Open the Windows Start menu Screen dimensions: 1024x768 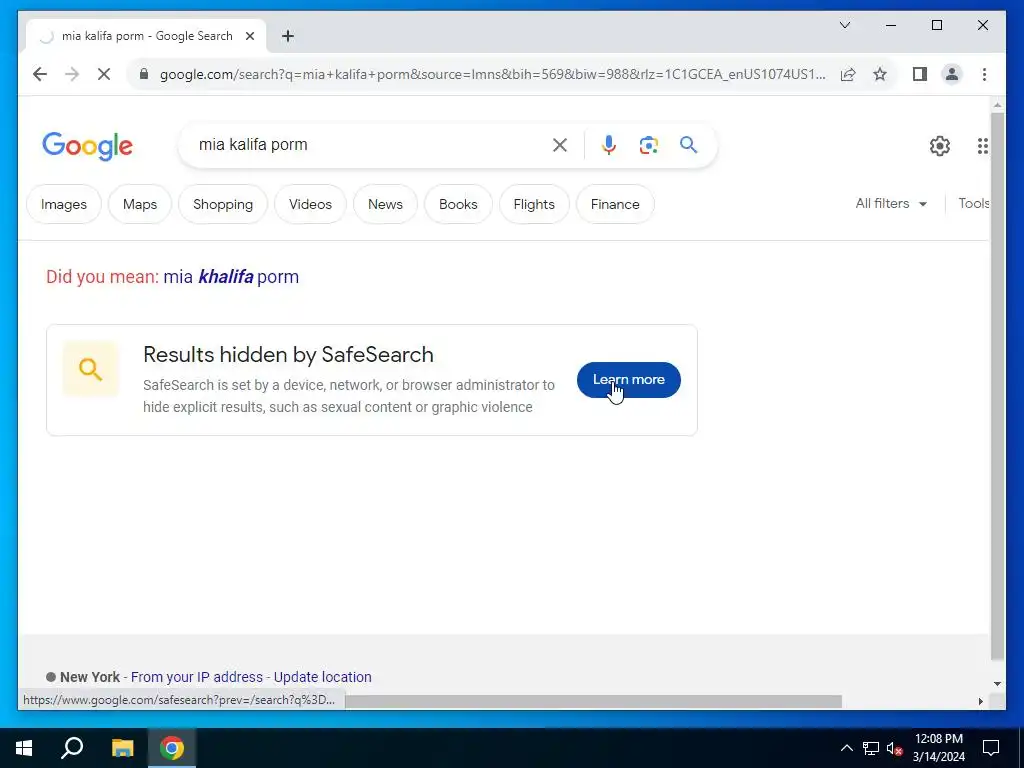pos(24,748)
